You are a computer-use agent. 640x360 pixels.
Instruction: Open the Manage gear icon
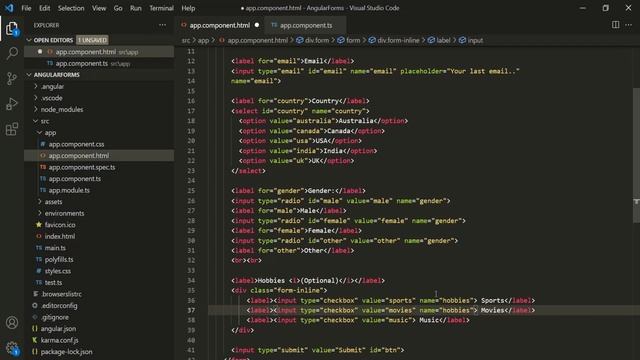(12, 348)
